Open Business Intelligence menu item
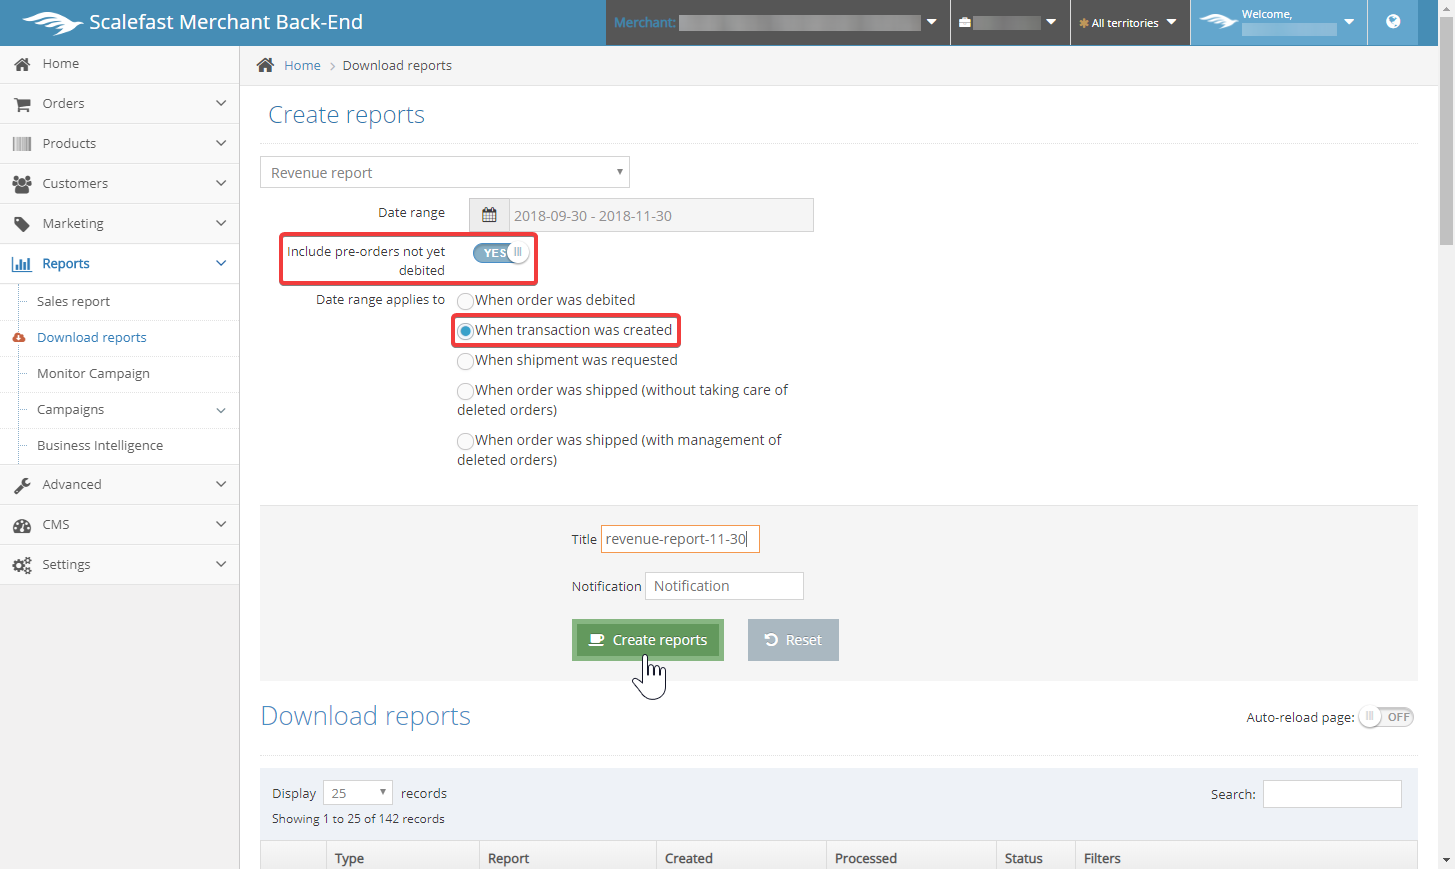1455x869 pixels. (x=99, y=446)
